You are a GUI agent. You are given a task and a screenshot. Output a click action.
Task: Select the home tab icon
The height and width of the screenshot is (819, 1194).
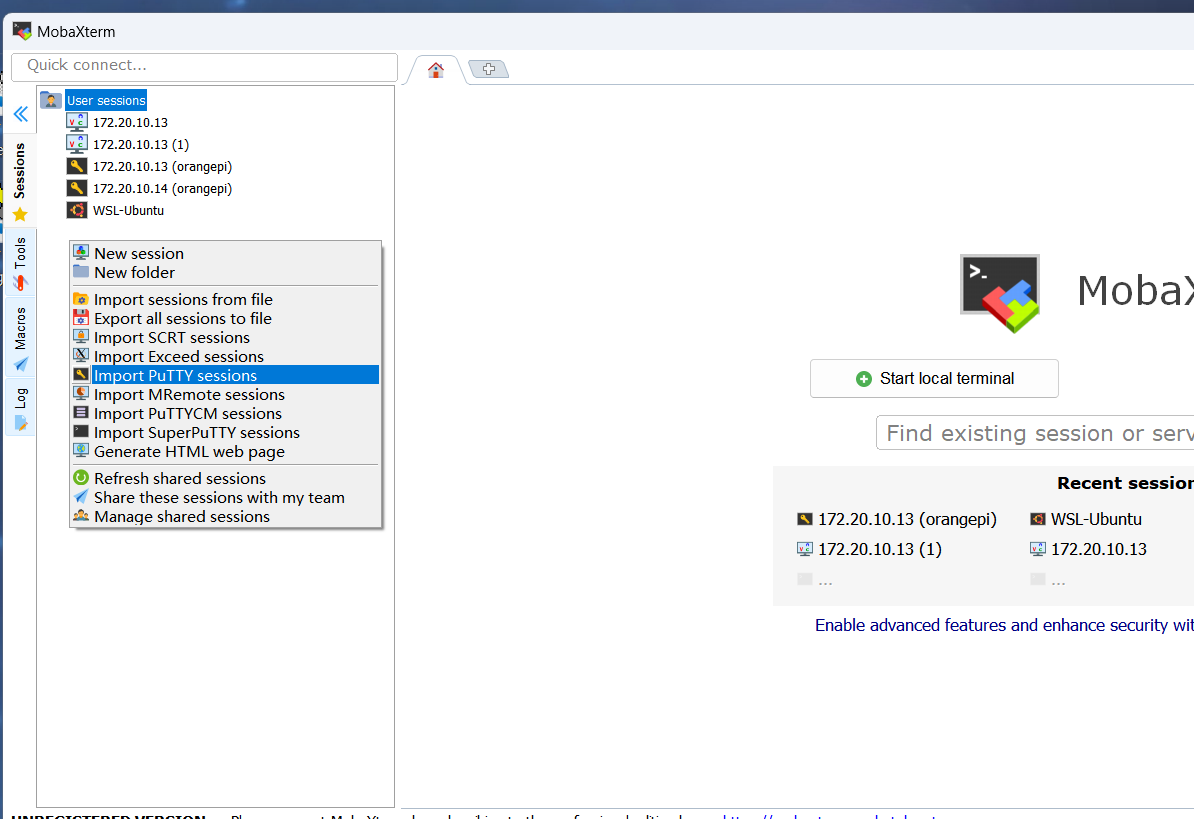pyautogui.click(x=436, y=70)
